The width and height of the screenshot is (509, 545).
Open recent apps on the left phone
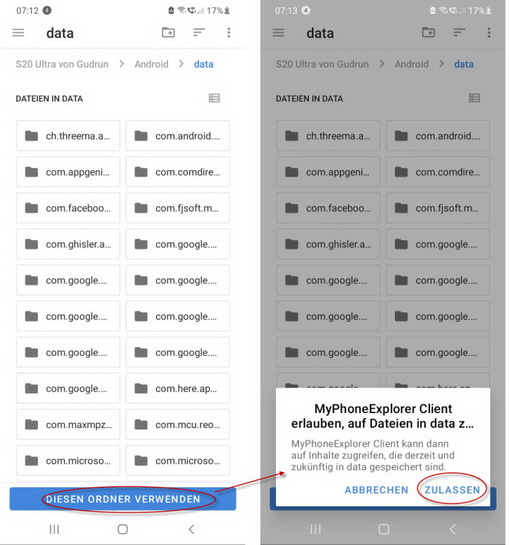point(54,529)
